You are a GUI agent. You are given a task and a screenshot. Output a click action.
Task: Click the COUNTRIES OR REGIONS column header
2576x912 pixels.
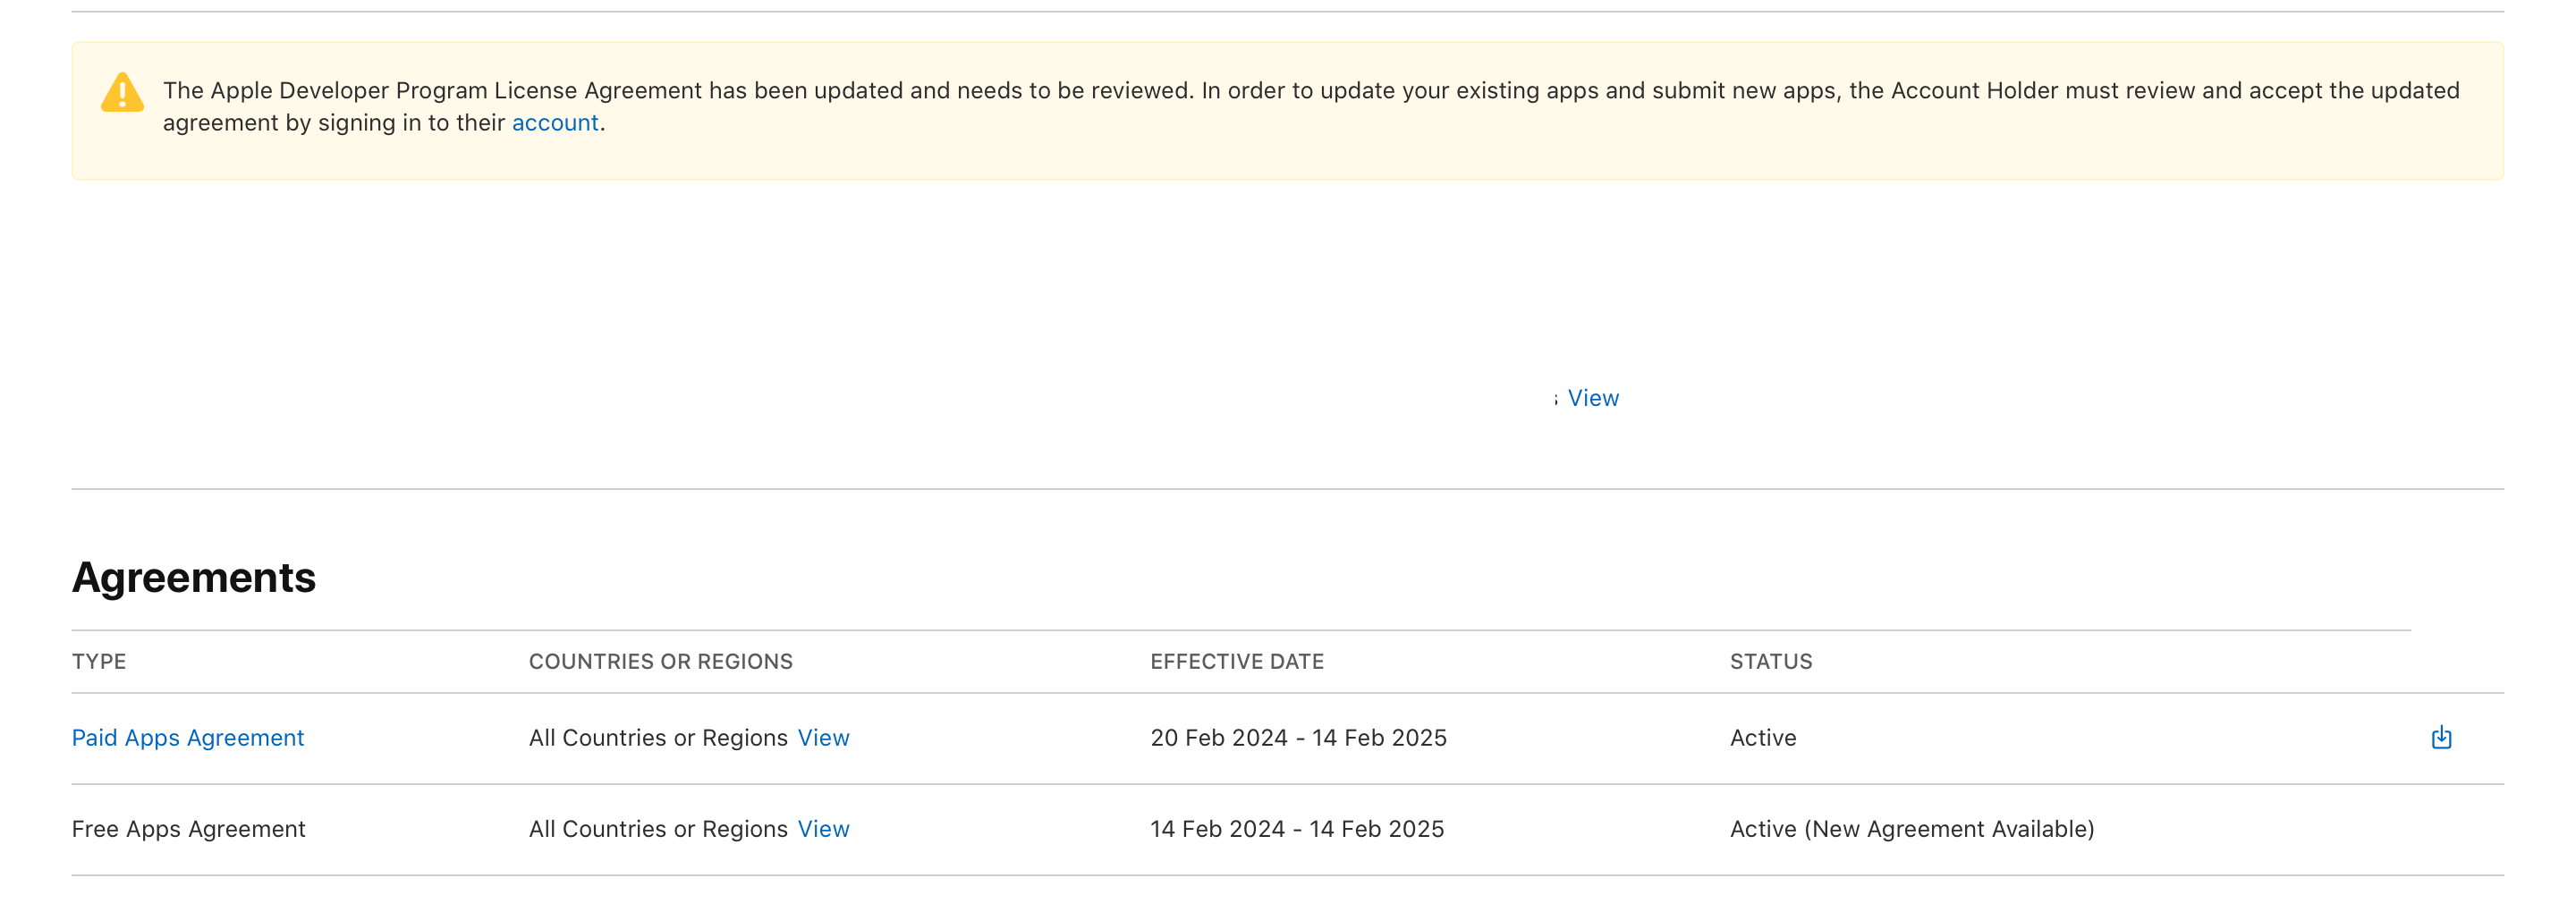pyautogui.click(x=661, y=661)
